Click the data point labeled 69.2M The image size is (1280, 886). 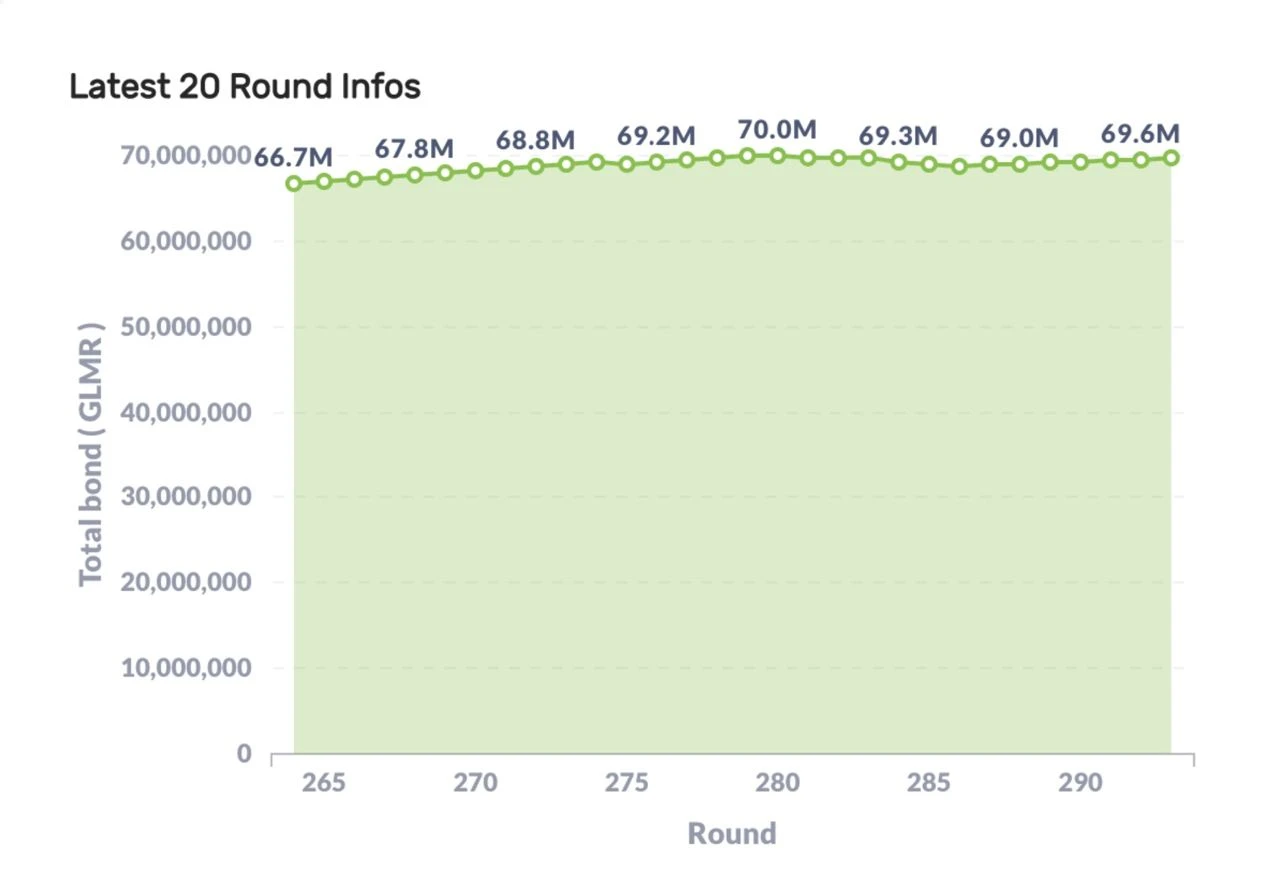coord(657,162)
